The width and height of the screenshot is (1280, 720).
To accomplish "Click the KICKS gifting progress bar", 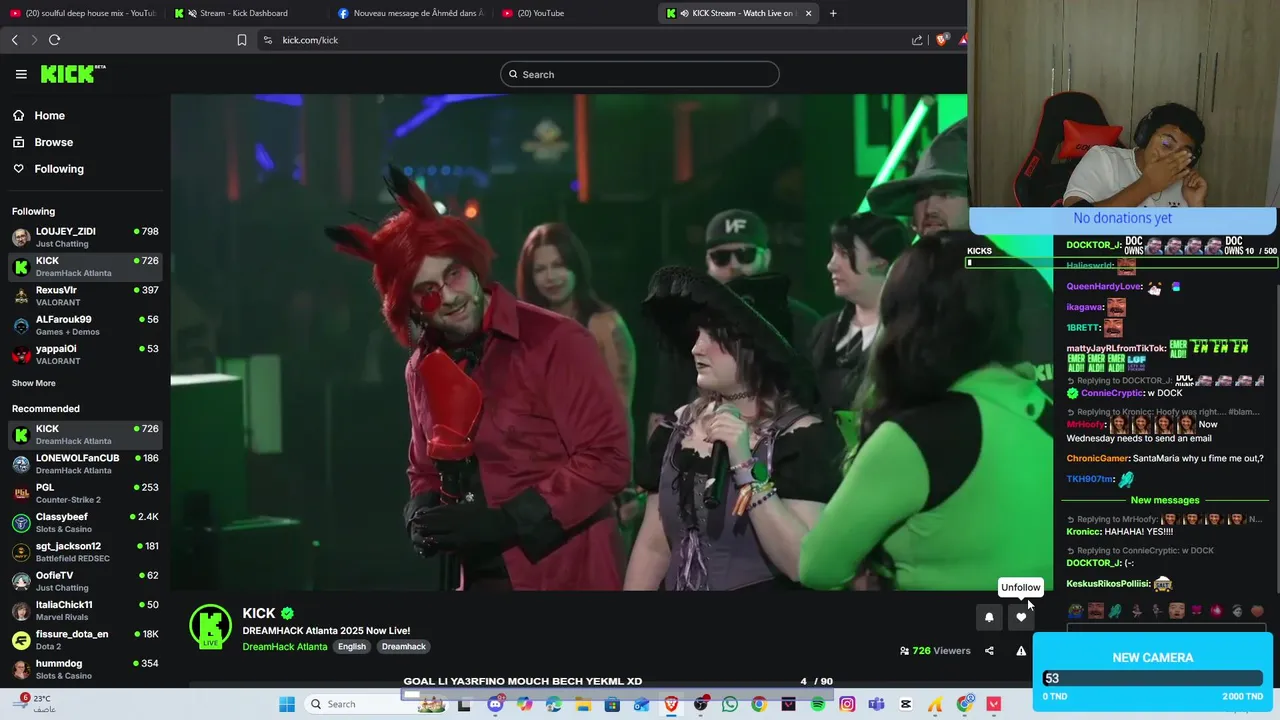I will (x=1122, y=263).
